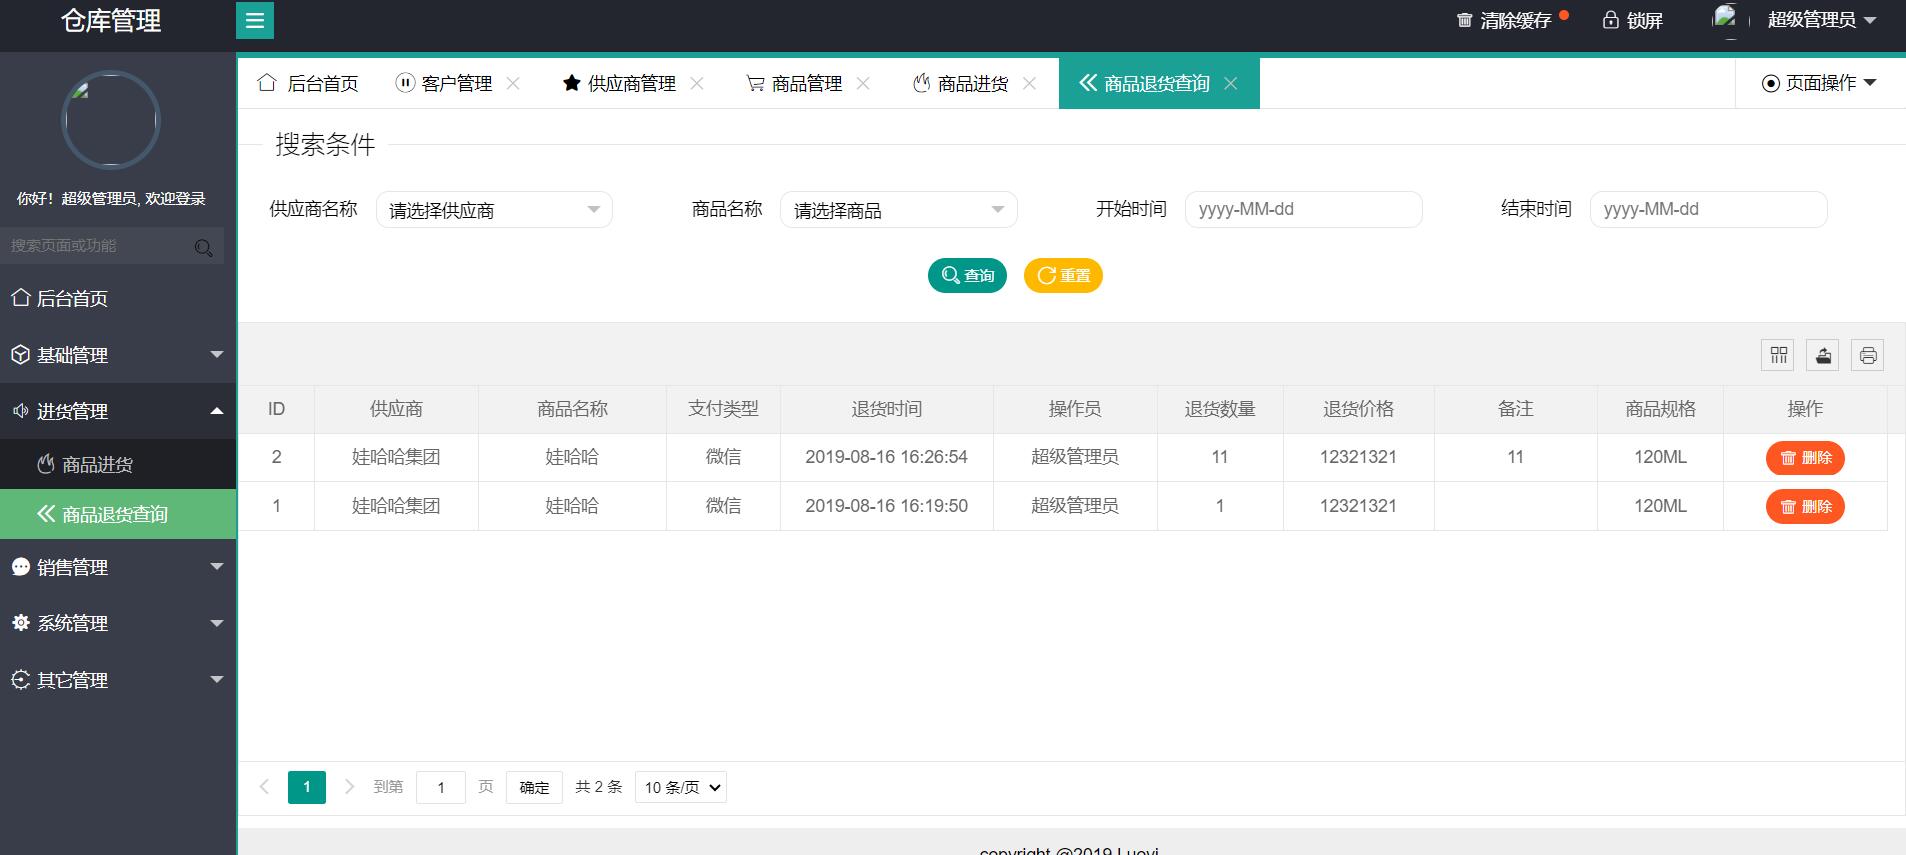Click the 2019-08-16 16:19:50 cell
Image resolution: width=1906 pixels, height=855 pixels.
coord(887,506)
